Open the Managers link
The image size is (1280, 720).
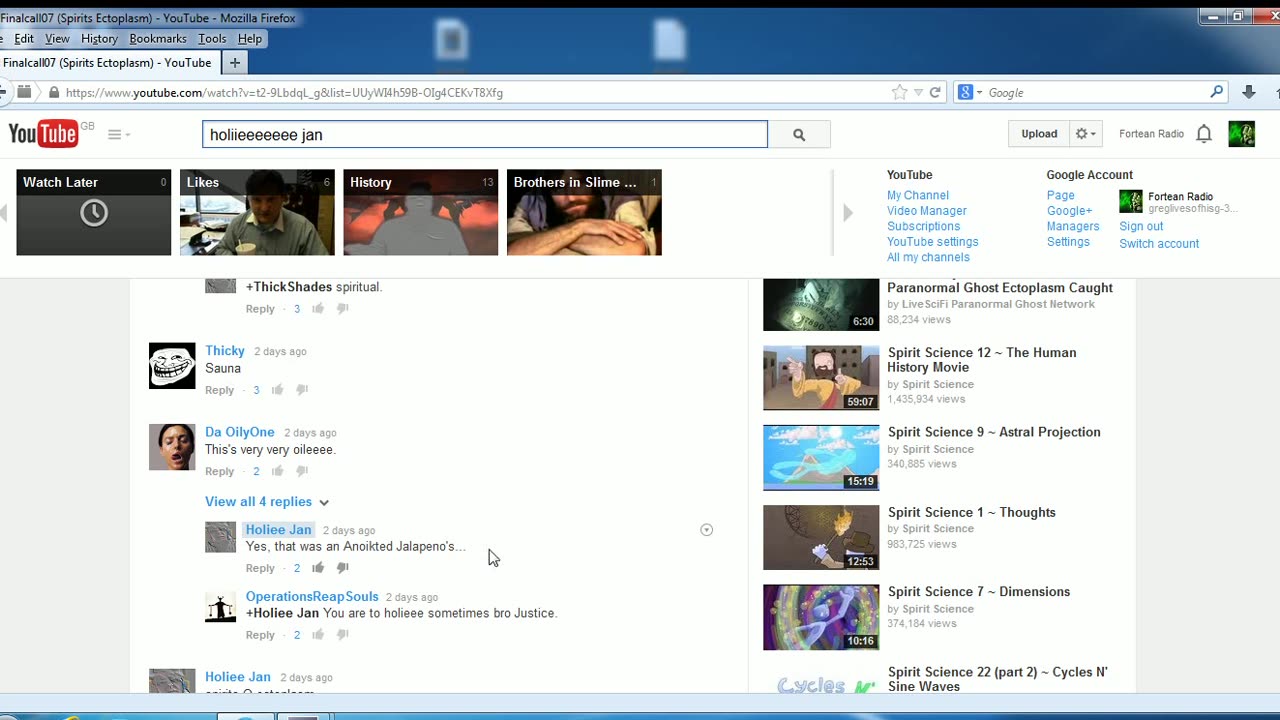[x=1073, y=227]
